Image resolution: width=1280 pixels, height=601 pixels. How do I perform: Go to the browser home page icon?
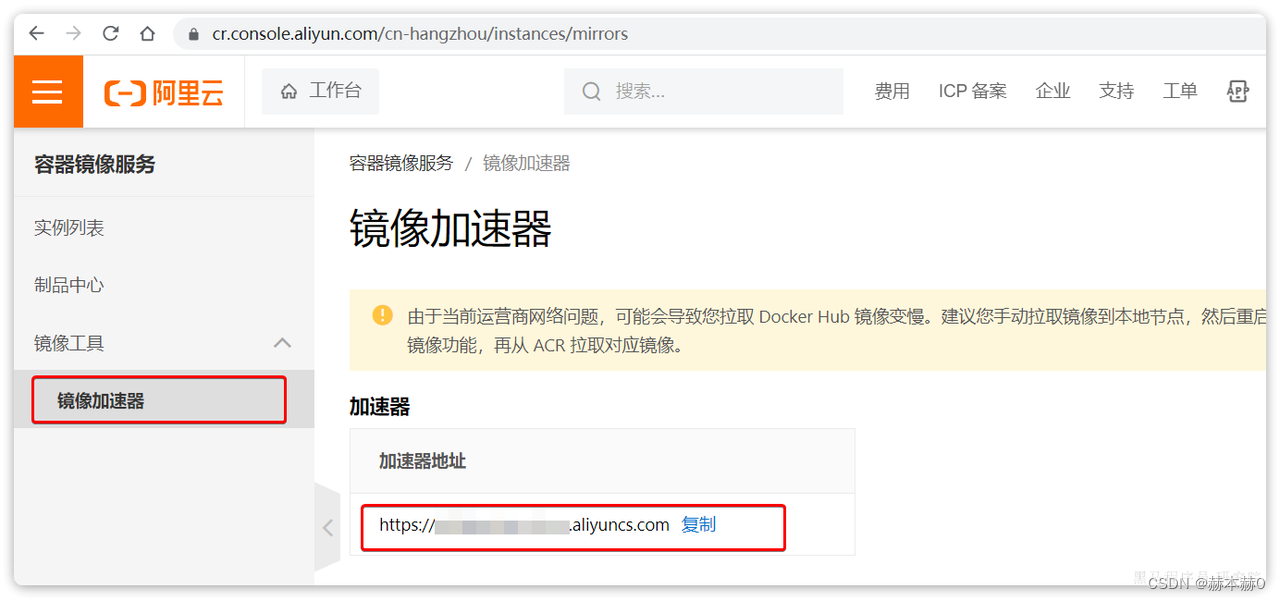pyautogui.click(x=147, y=33)
